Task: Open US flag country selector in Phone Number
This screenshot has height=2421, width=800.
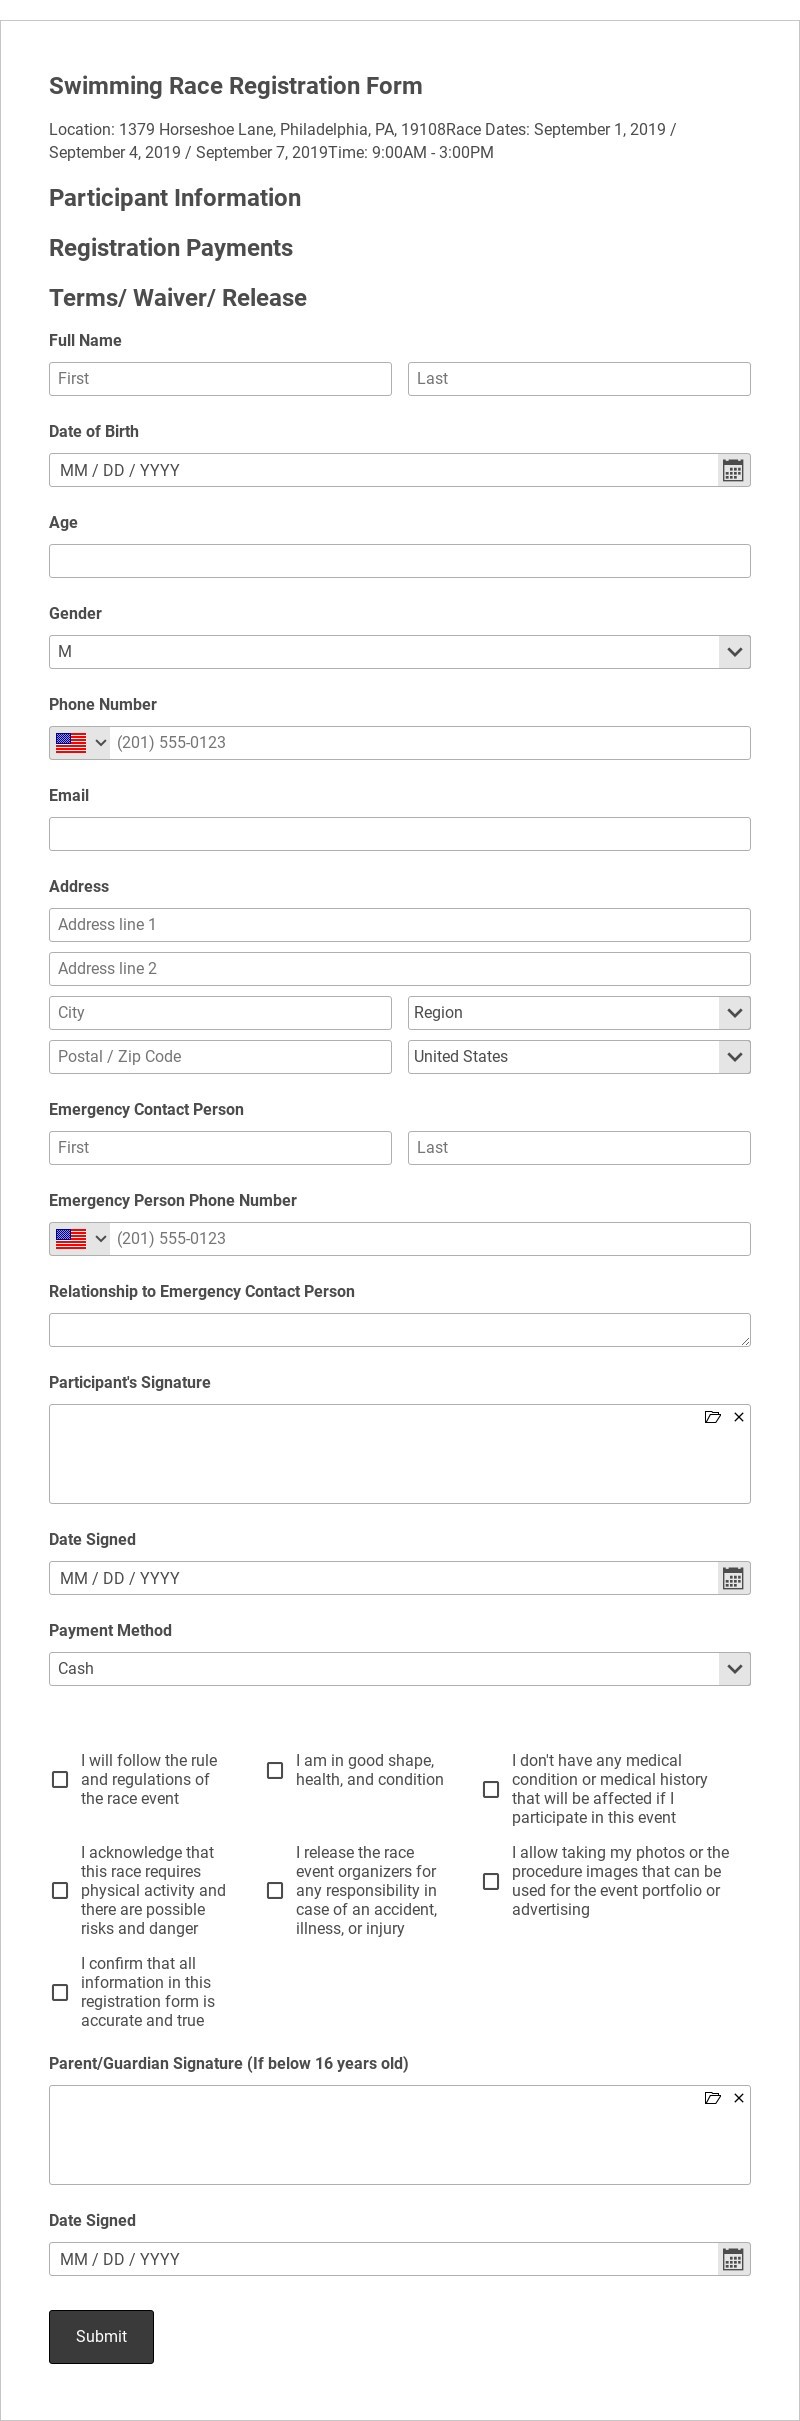Action: 80,743
